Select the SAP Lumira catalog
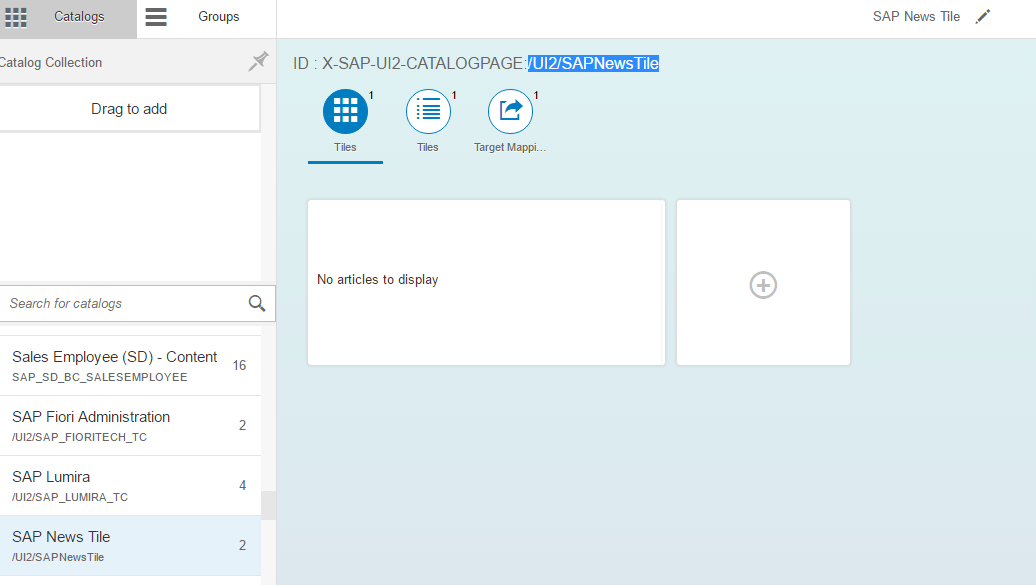The image size is (1036, 585). point(130,486)
